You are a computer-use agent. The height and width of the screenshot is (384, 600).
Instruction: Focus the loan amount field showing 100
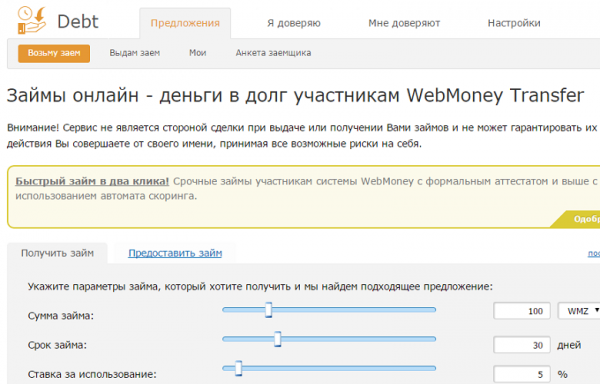point(522,311)
